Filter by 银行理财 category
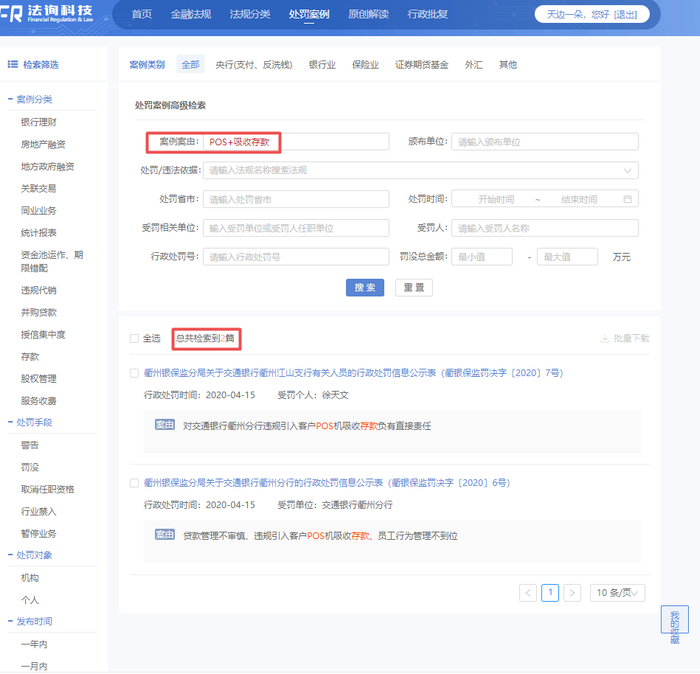700x674 pixels. [x=39, y=122]
